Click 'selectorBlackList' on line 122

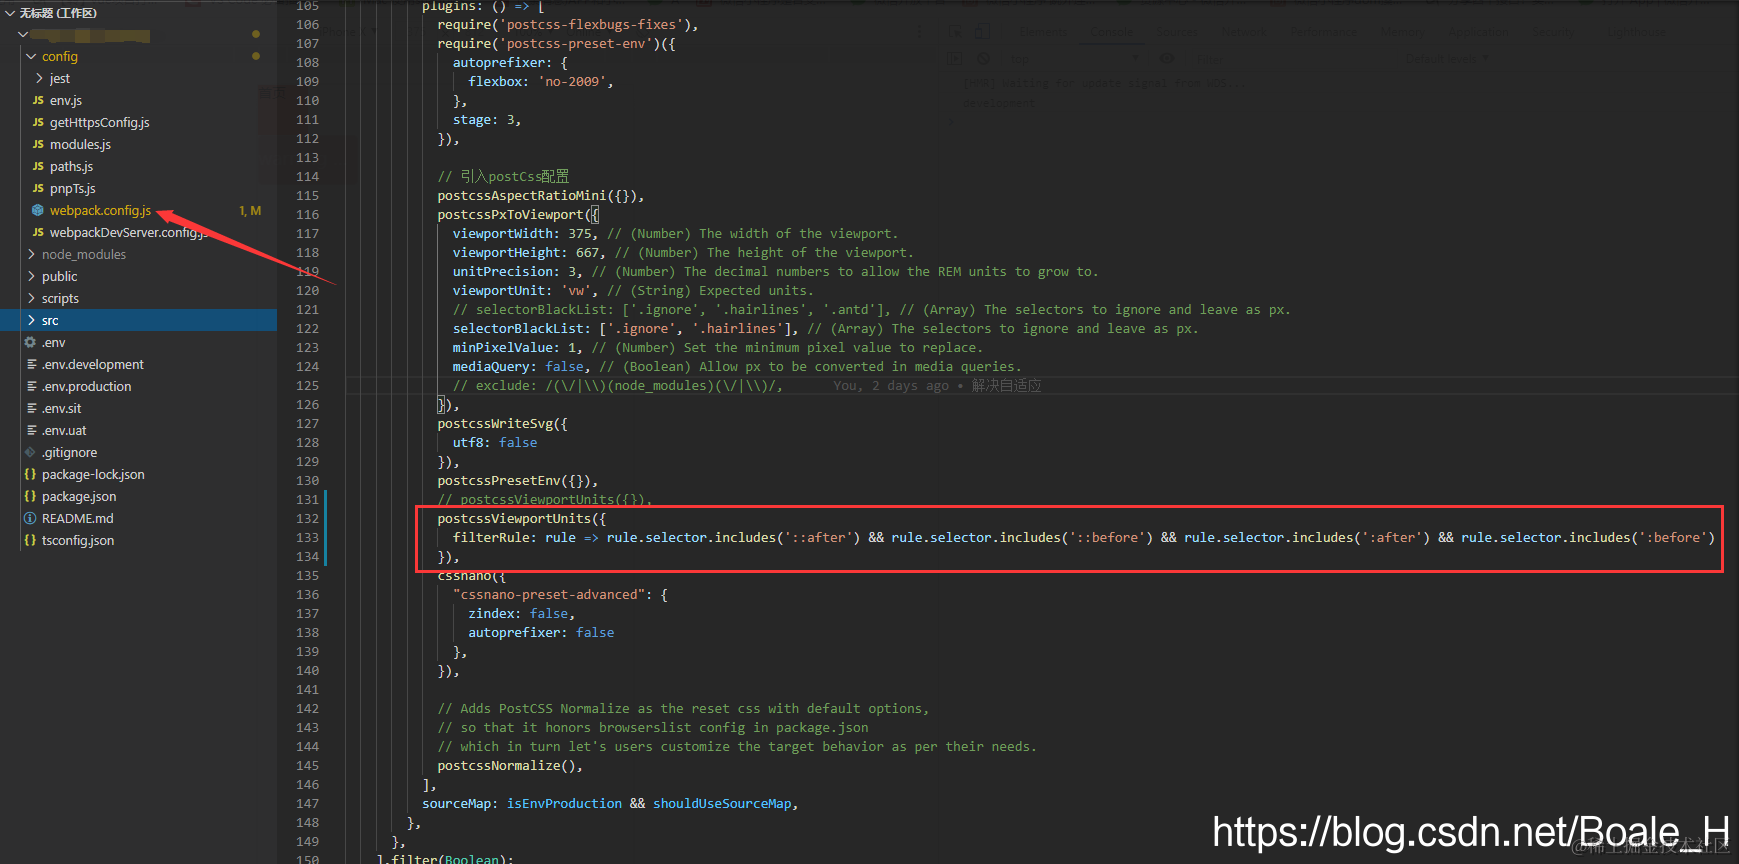coord(517,329)
